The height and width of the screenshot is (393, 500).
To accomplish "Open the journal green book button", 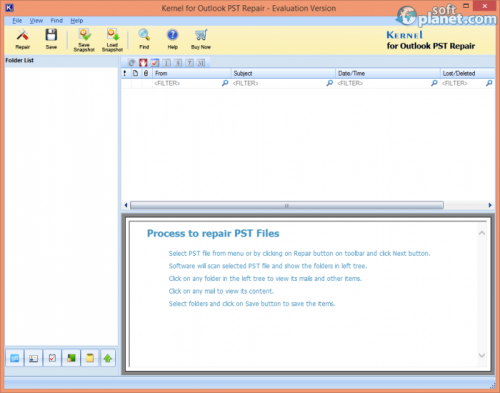I will (x=71, y=358).
